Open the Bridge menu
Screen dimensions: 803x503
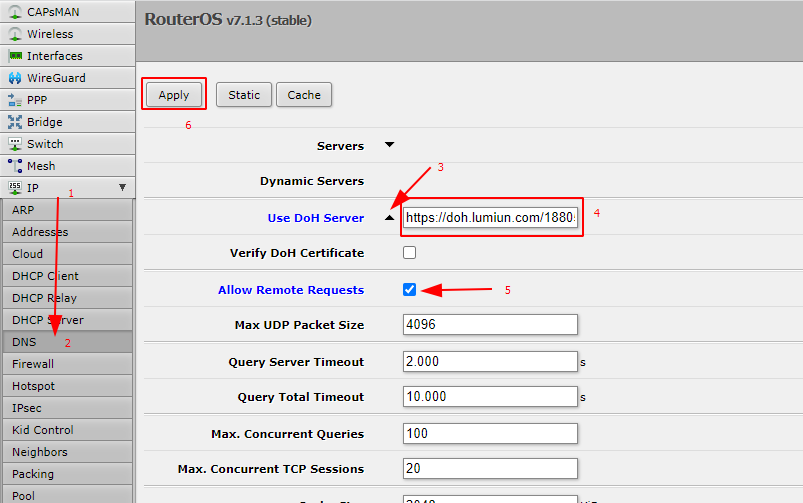(68, 122)
